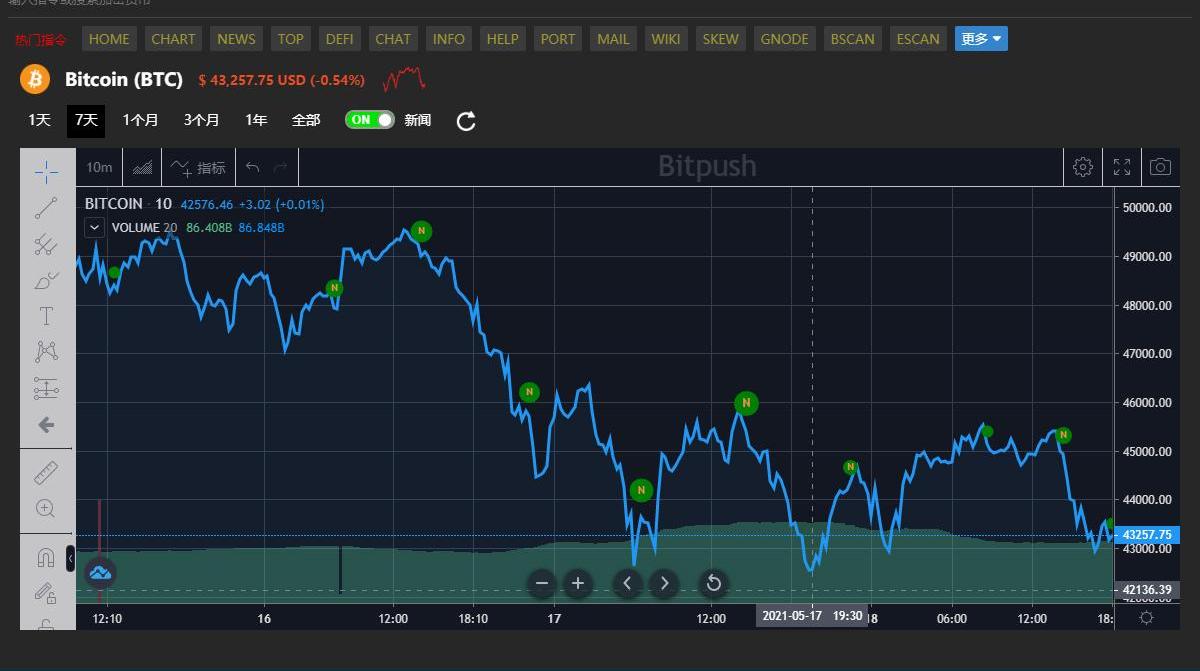Open the PORT command
This screenshot has width=1200, height=671.
point(558,39)
